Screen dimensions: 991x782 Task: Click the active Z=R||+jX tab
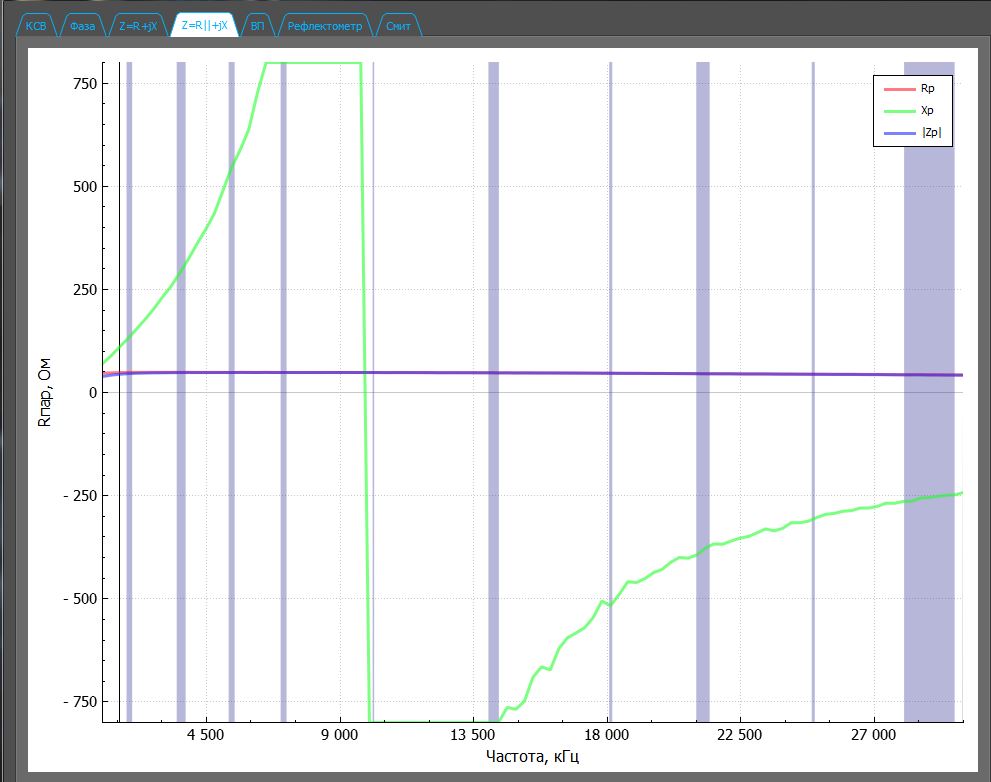coord(204,26)
